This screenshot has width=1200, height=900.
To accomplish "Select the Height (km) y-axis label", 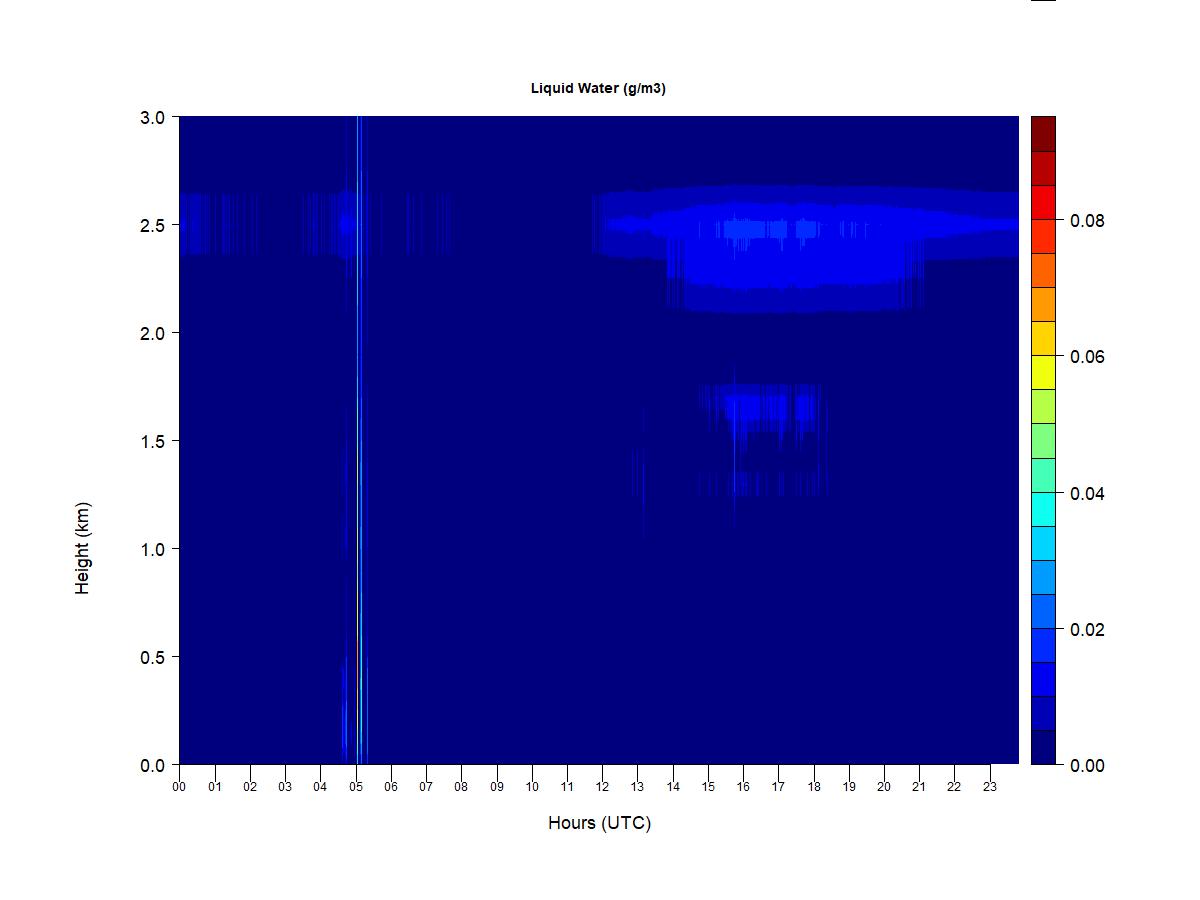I will [x=82, y=548].
